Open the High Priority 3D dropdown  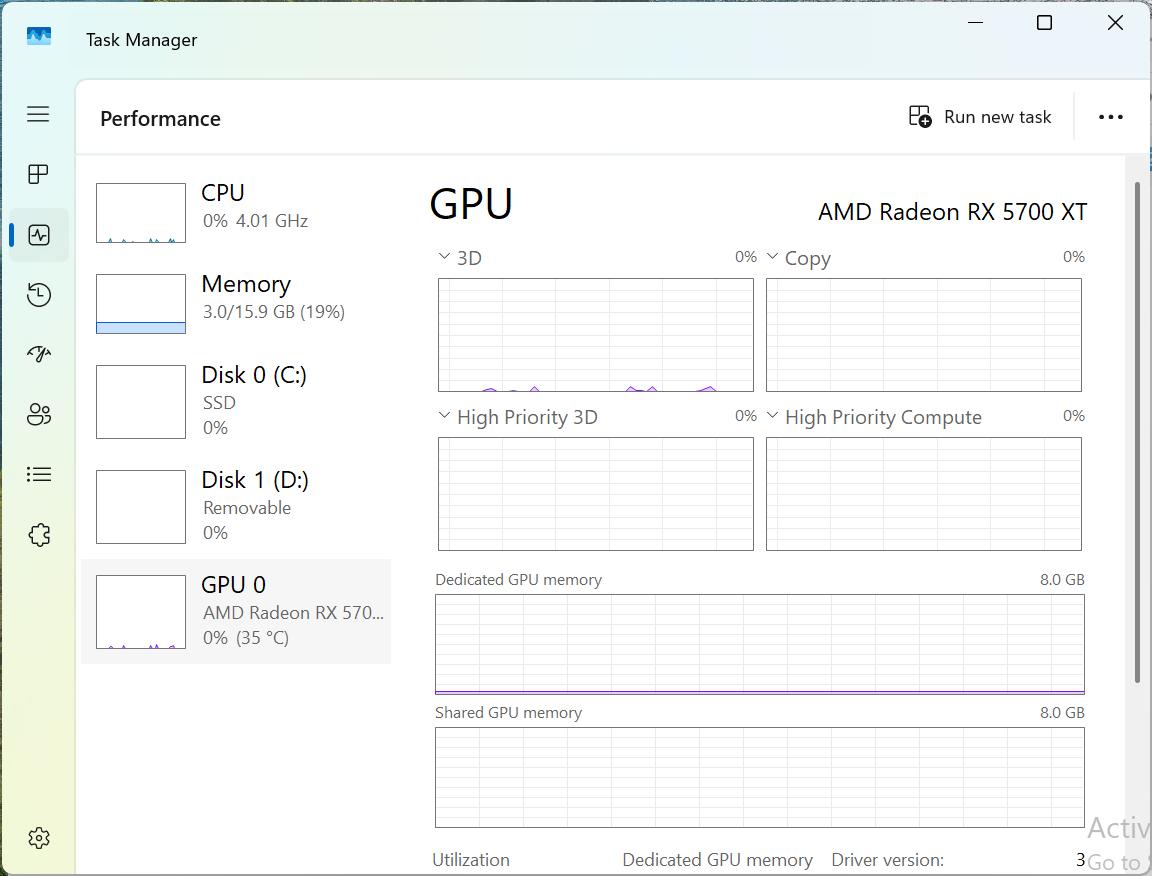pyautogui.click(x=445, y=417)
